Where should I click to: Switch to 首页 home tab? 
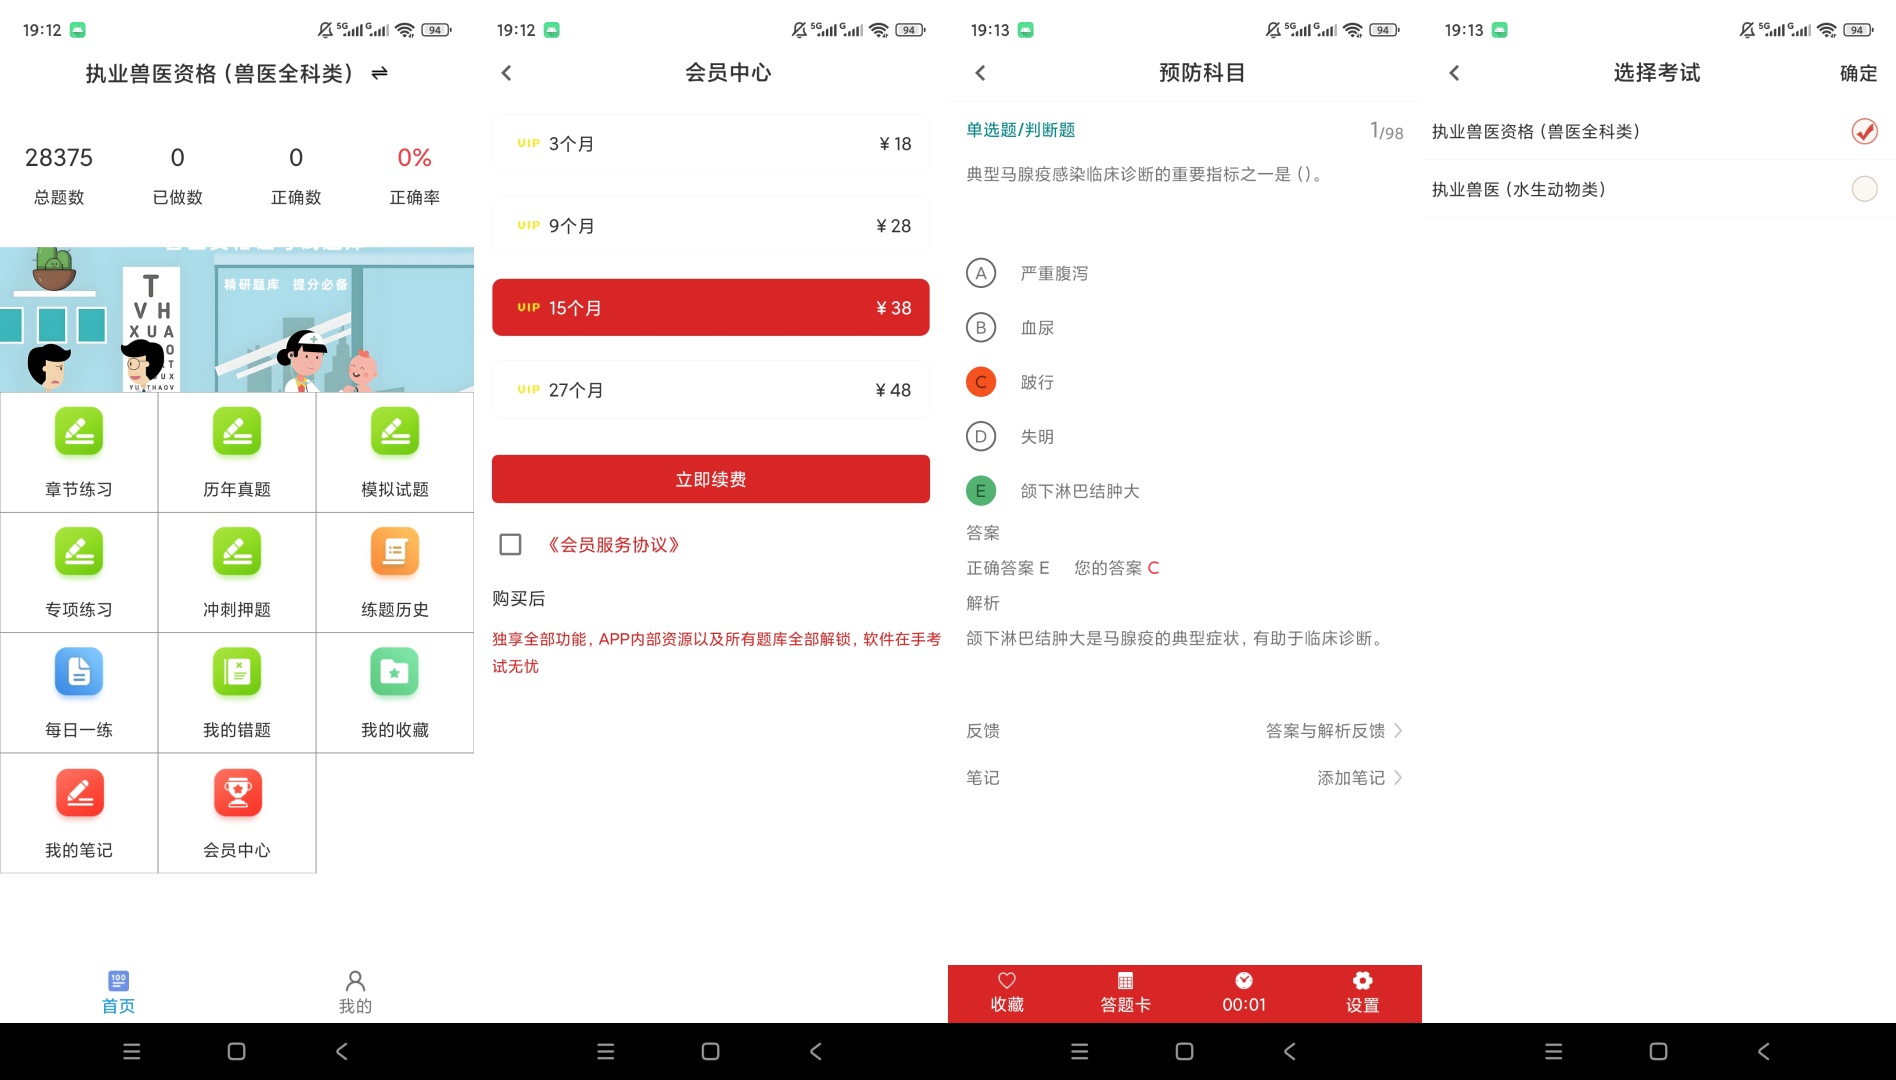click(118, 992)
